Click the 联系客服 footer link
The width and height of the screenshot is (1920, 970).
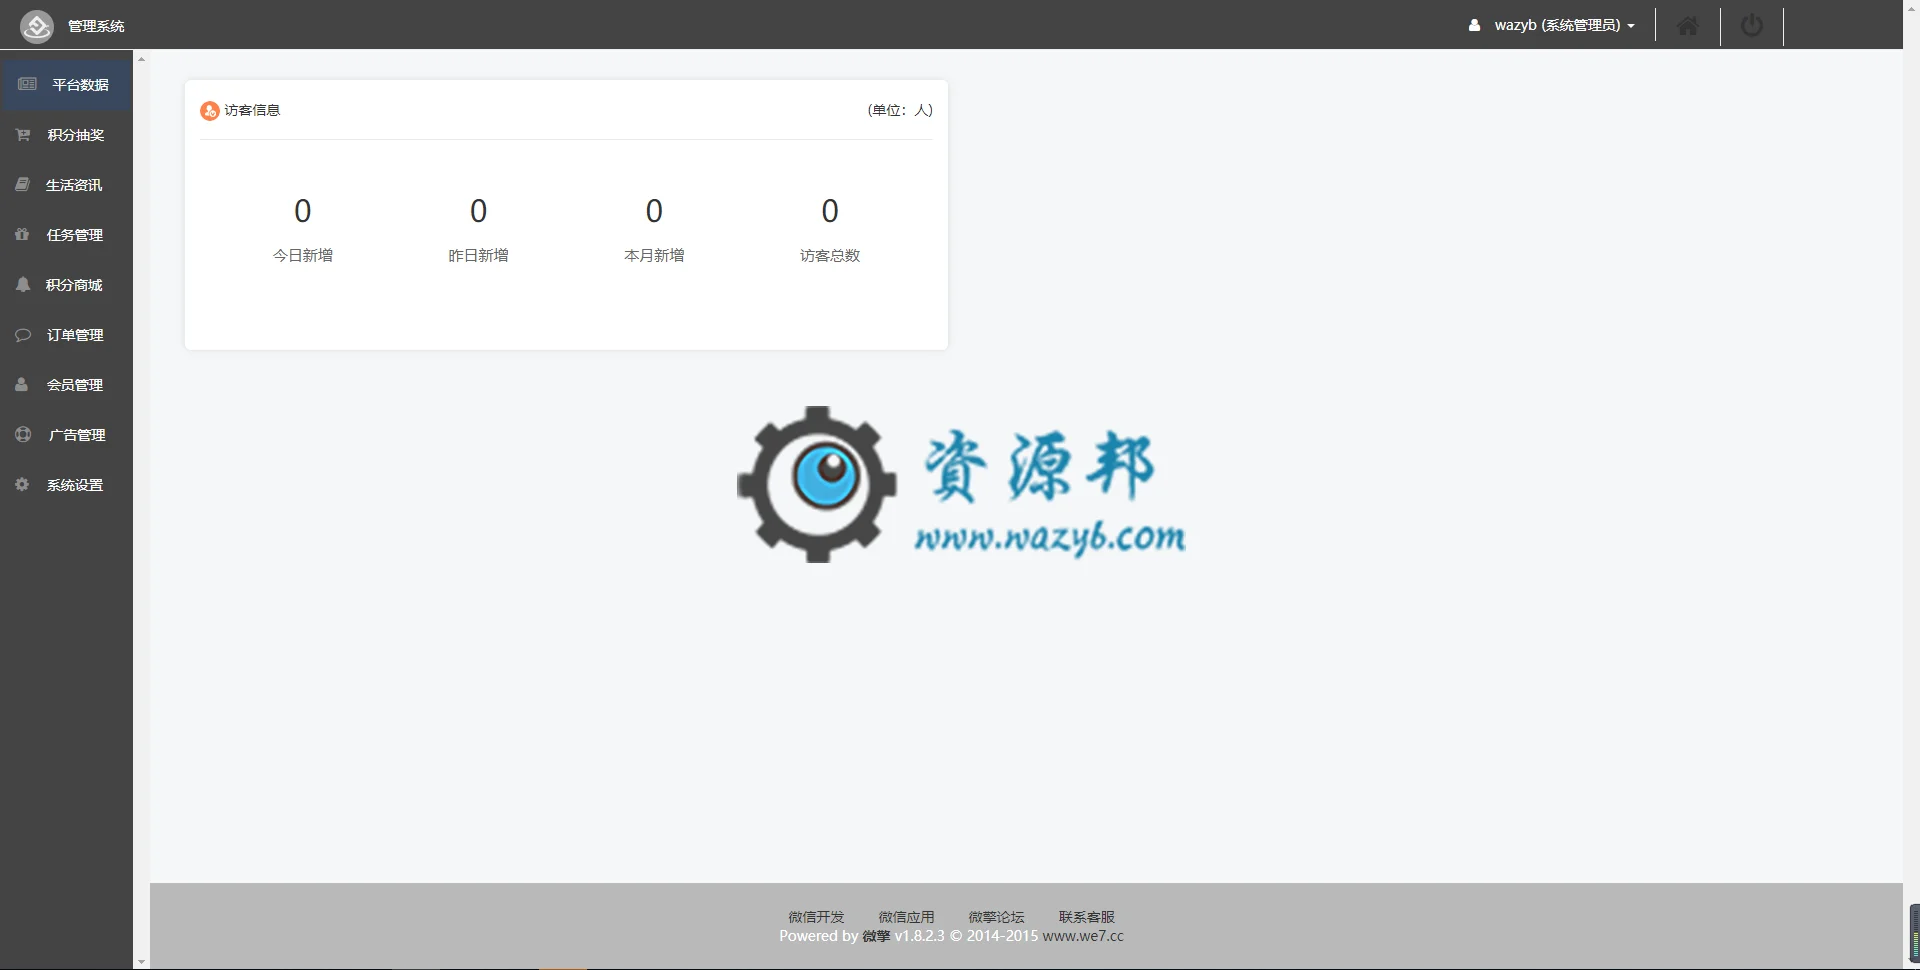pyautogui.click(x=1086, y=917)
